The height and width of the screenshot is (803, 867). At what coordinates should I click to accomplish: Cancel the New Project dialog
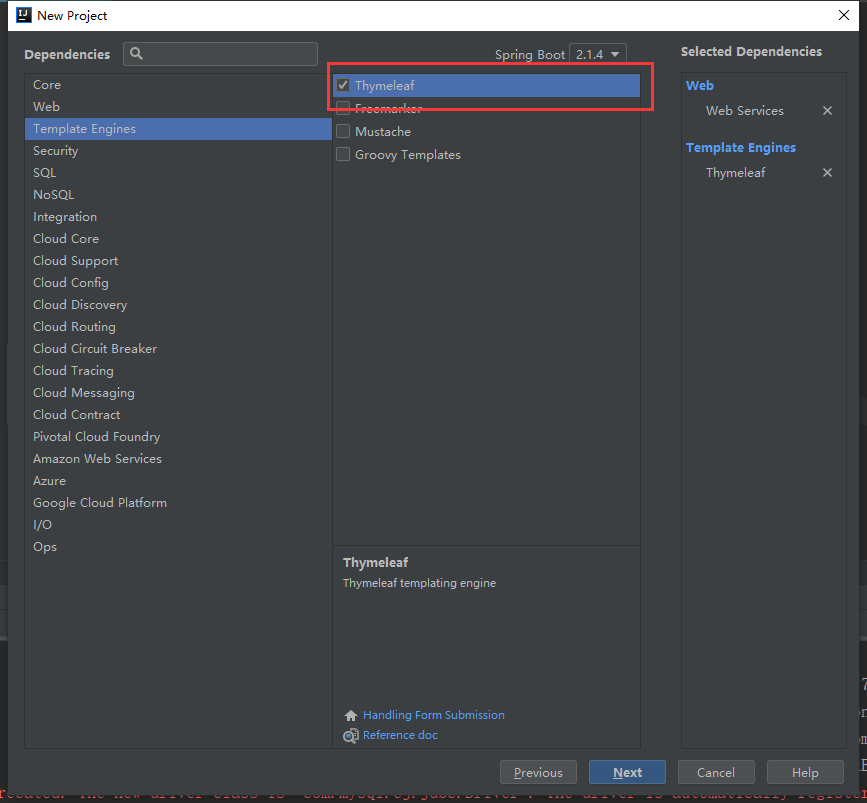[715, 772]
